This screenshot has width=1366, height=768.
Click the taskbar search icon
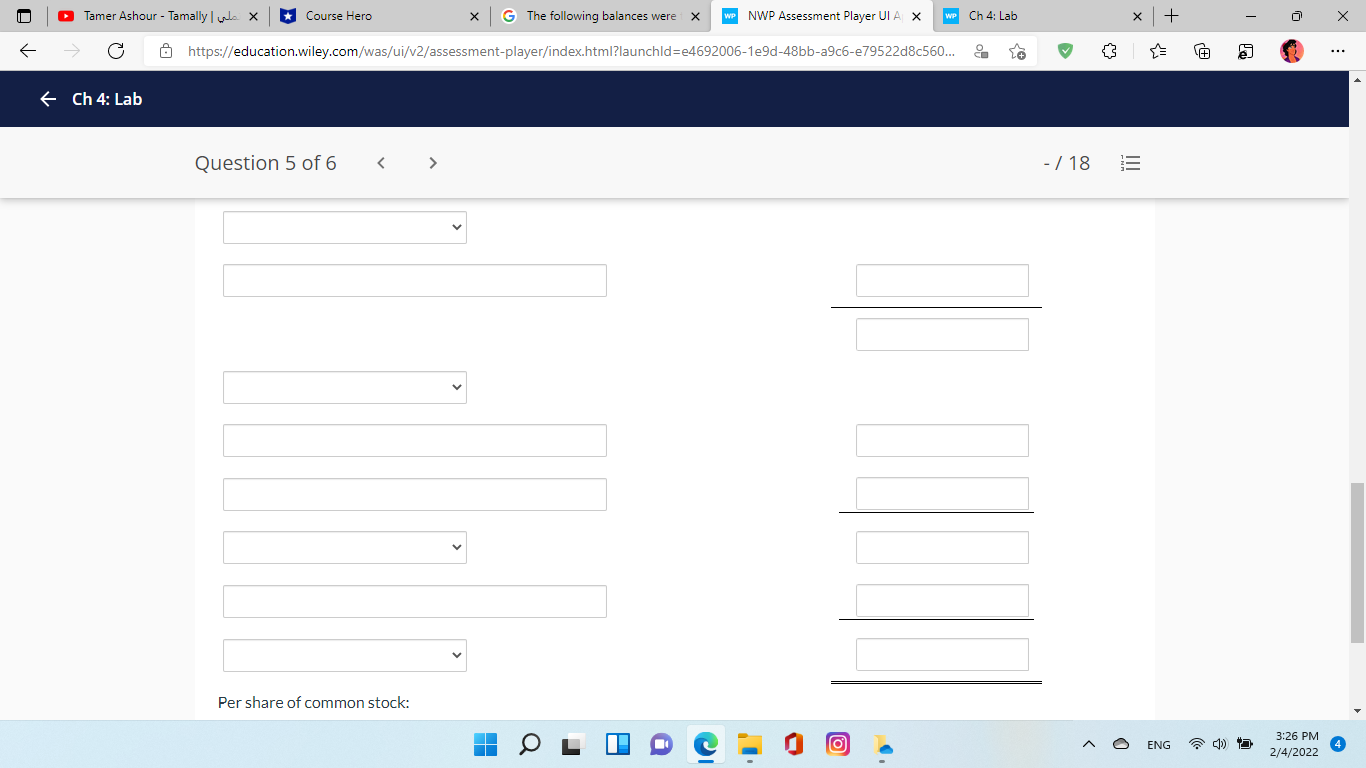click(530, 744)
